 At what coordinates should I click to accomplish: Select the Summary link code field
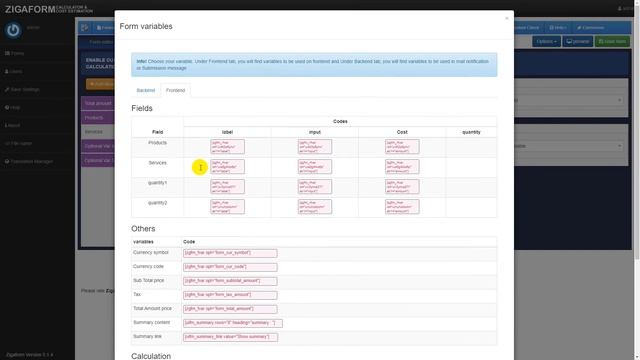point(231,337)
